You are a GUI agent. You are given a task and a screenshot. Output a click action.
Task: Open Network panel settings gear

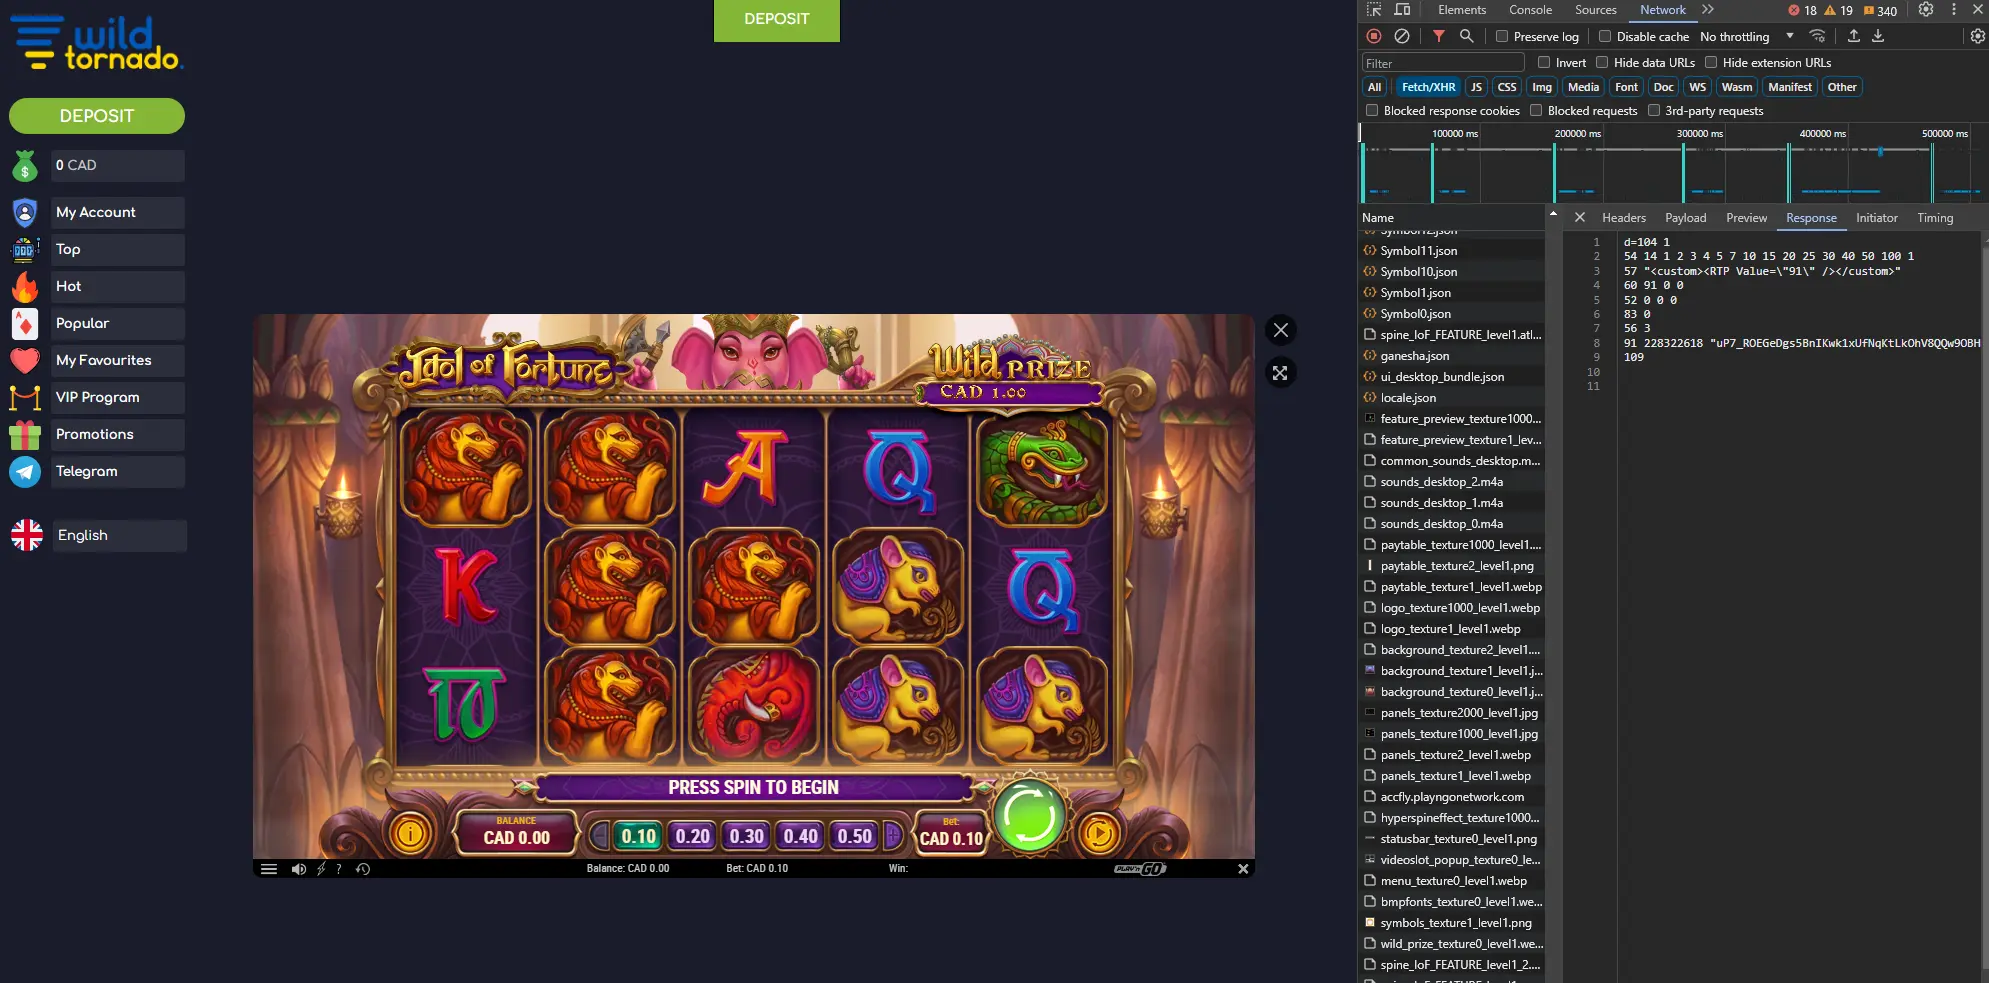point(1978,36)
